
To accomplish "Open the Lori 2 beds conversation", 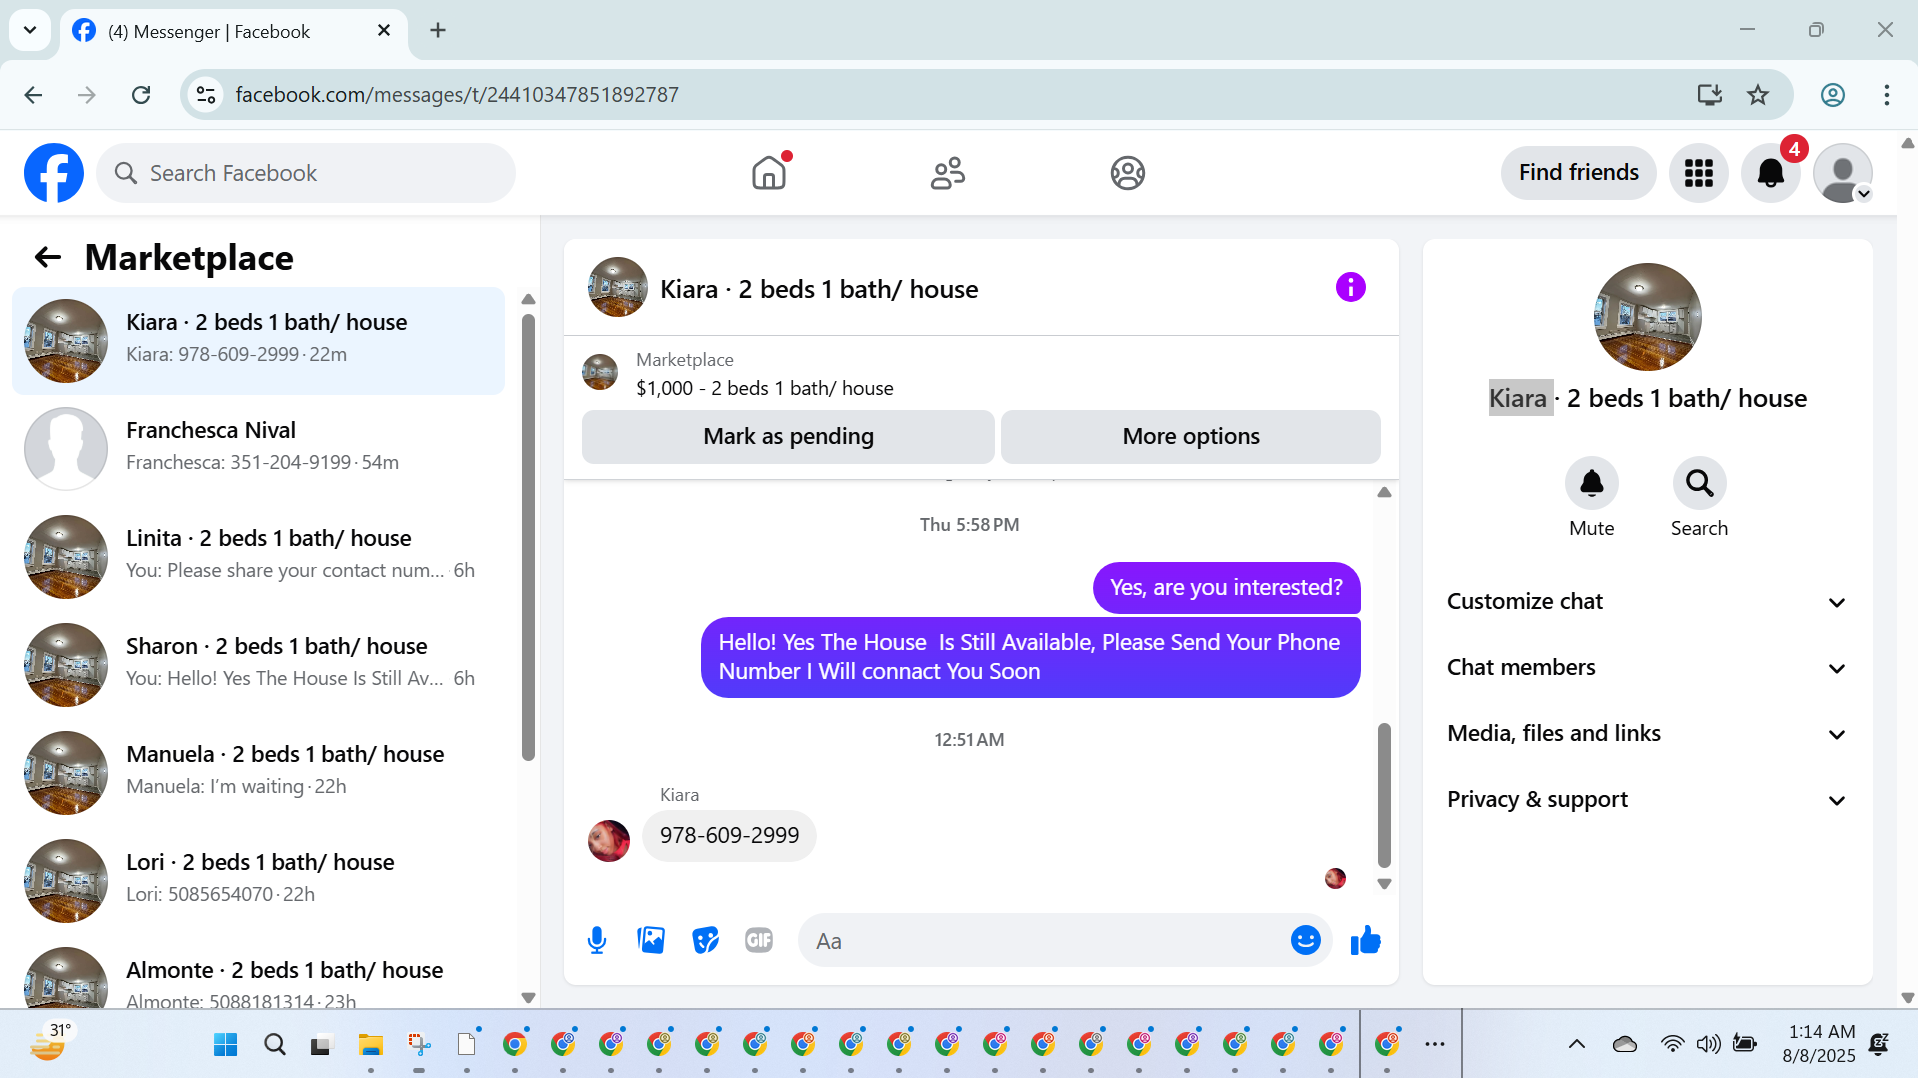I will 258,881.
